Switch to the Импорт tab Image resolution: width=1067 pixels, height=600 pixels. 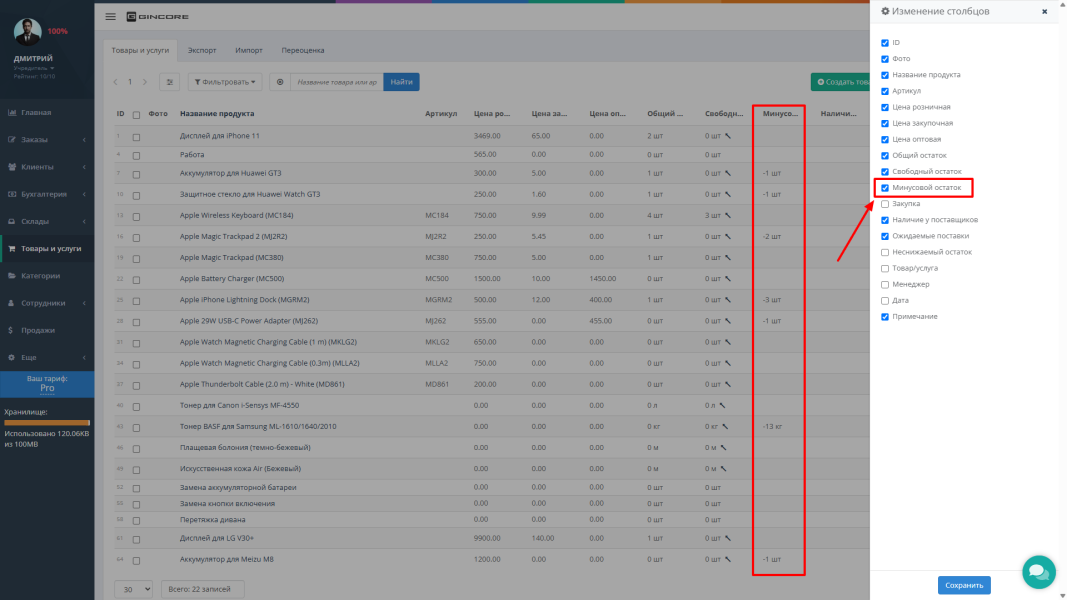[x=249, y=50]
